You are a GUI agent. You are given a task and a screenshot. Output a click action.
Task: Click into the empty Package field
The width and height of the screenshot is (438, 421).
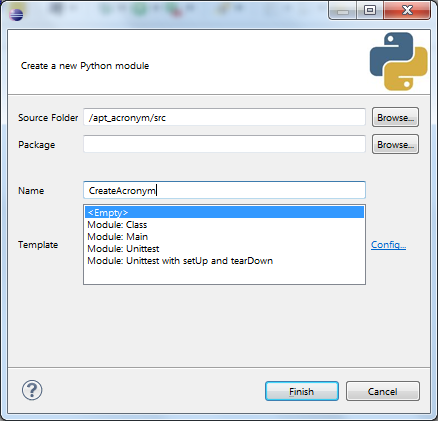tap(224, 144)
